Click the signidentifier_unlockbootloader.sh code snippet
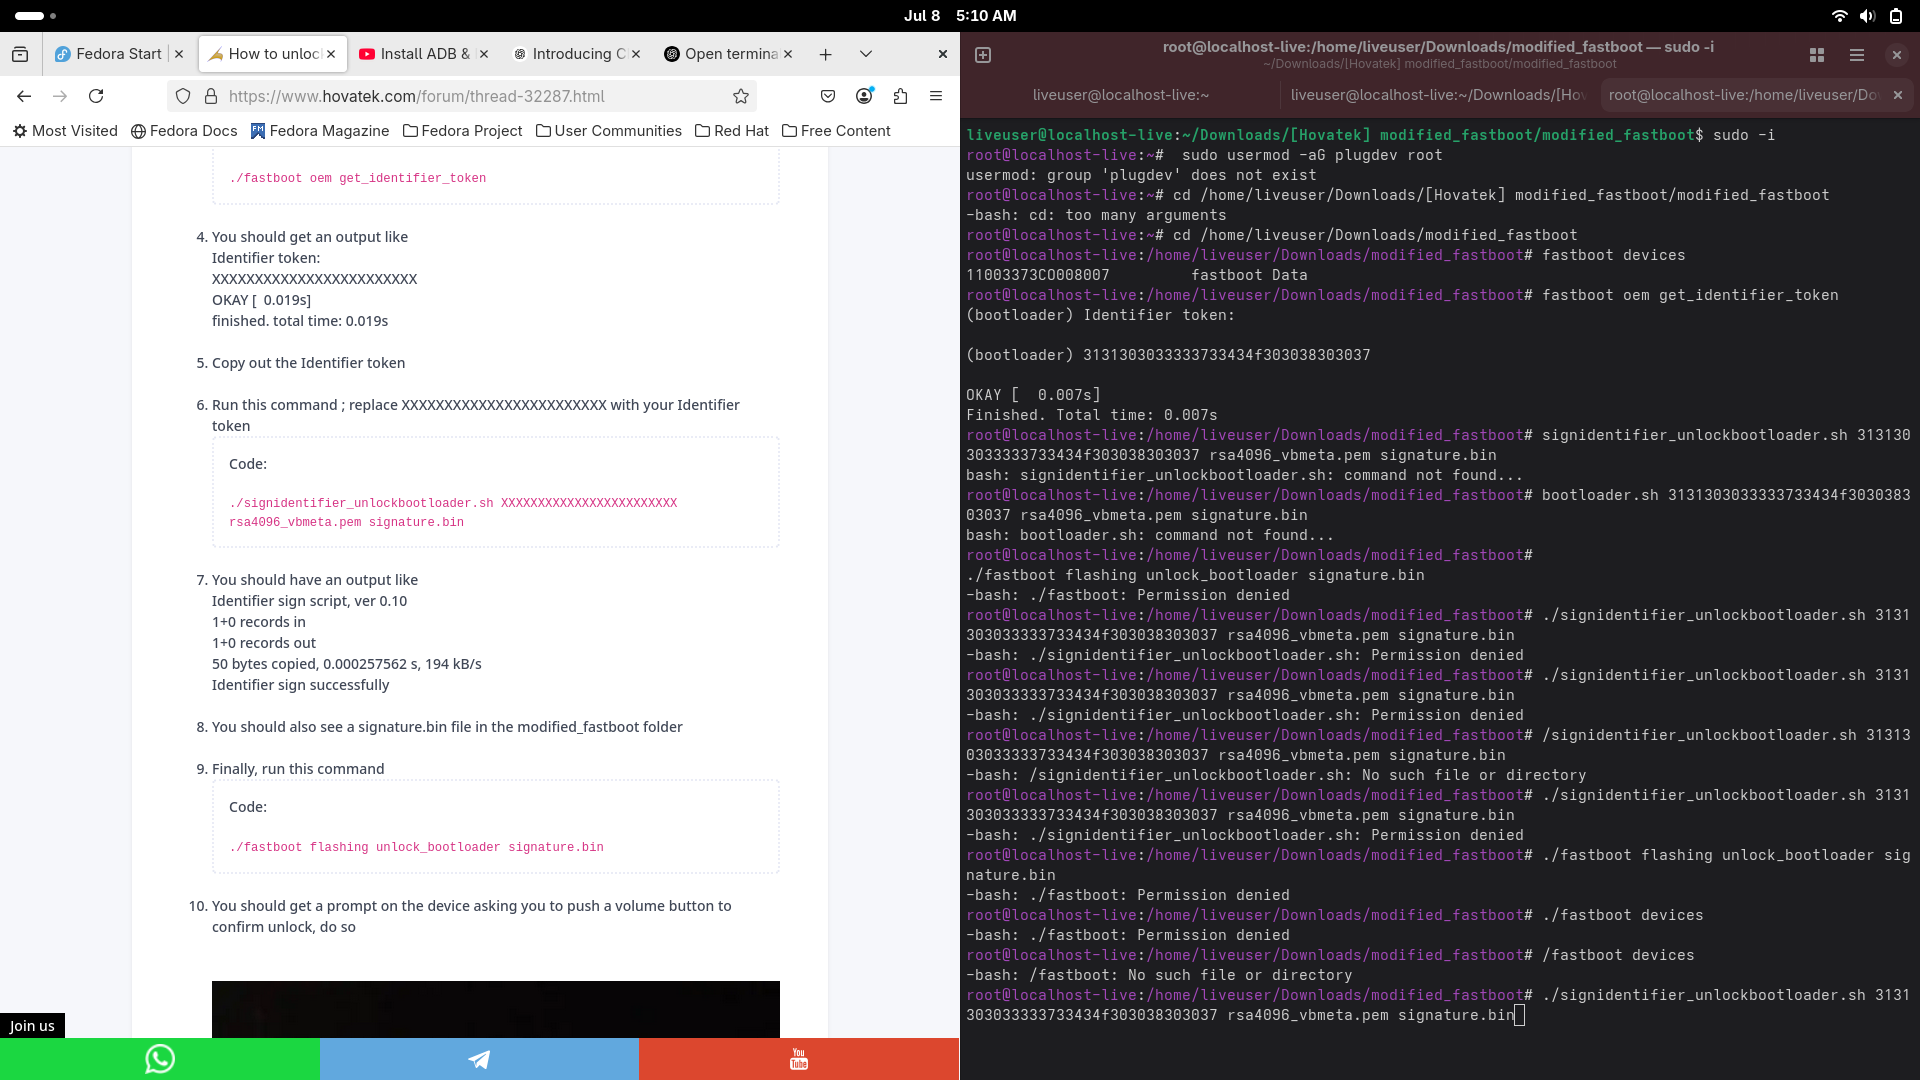The image size is (1920, 1080). click(x=453, y=512)
